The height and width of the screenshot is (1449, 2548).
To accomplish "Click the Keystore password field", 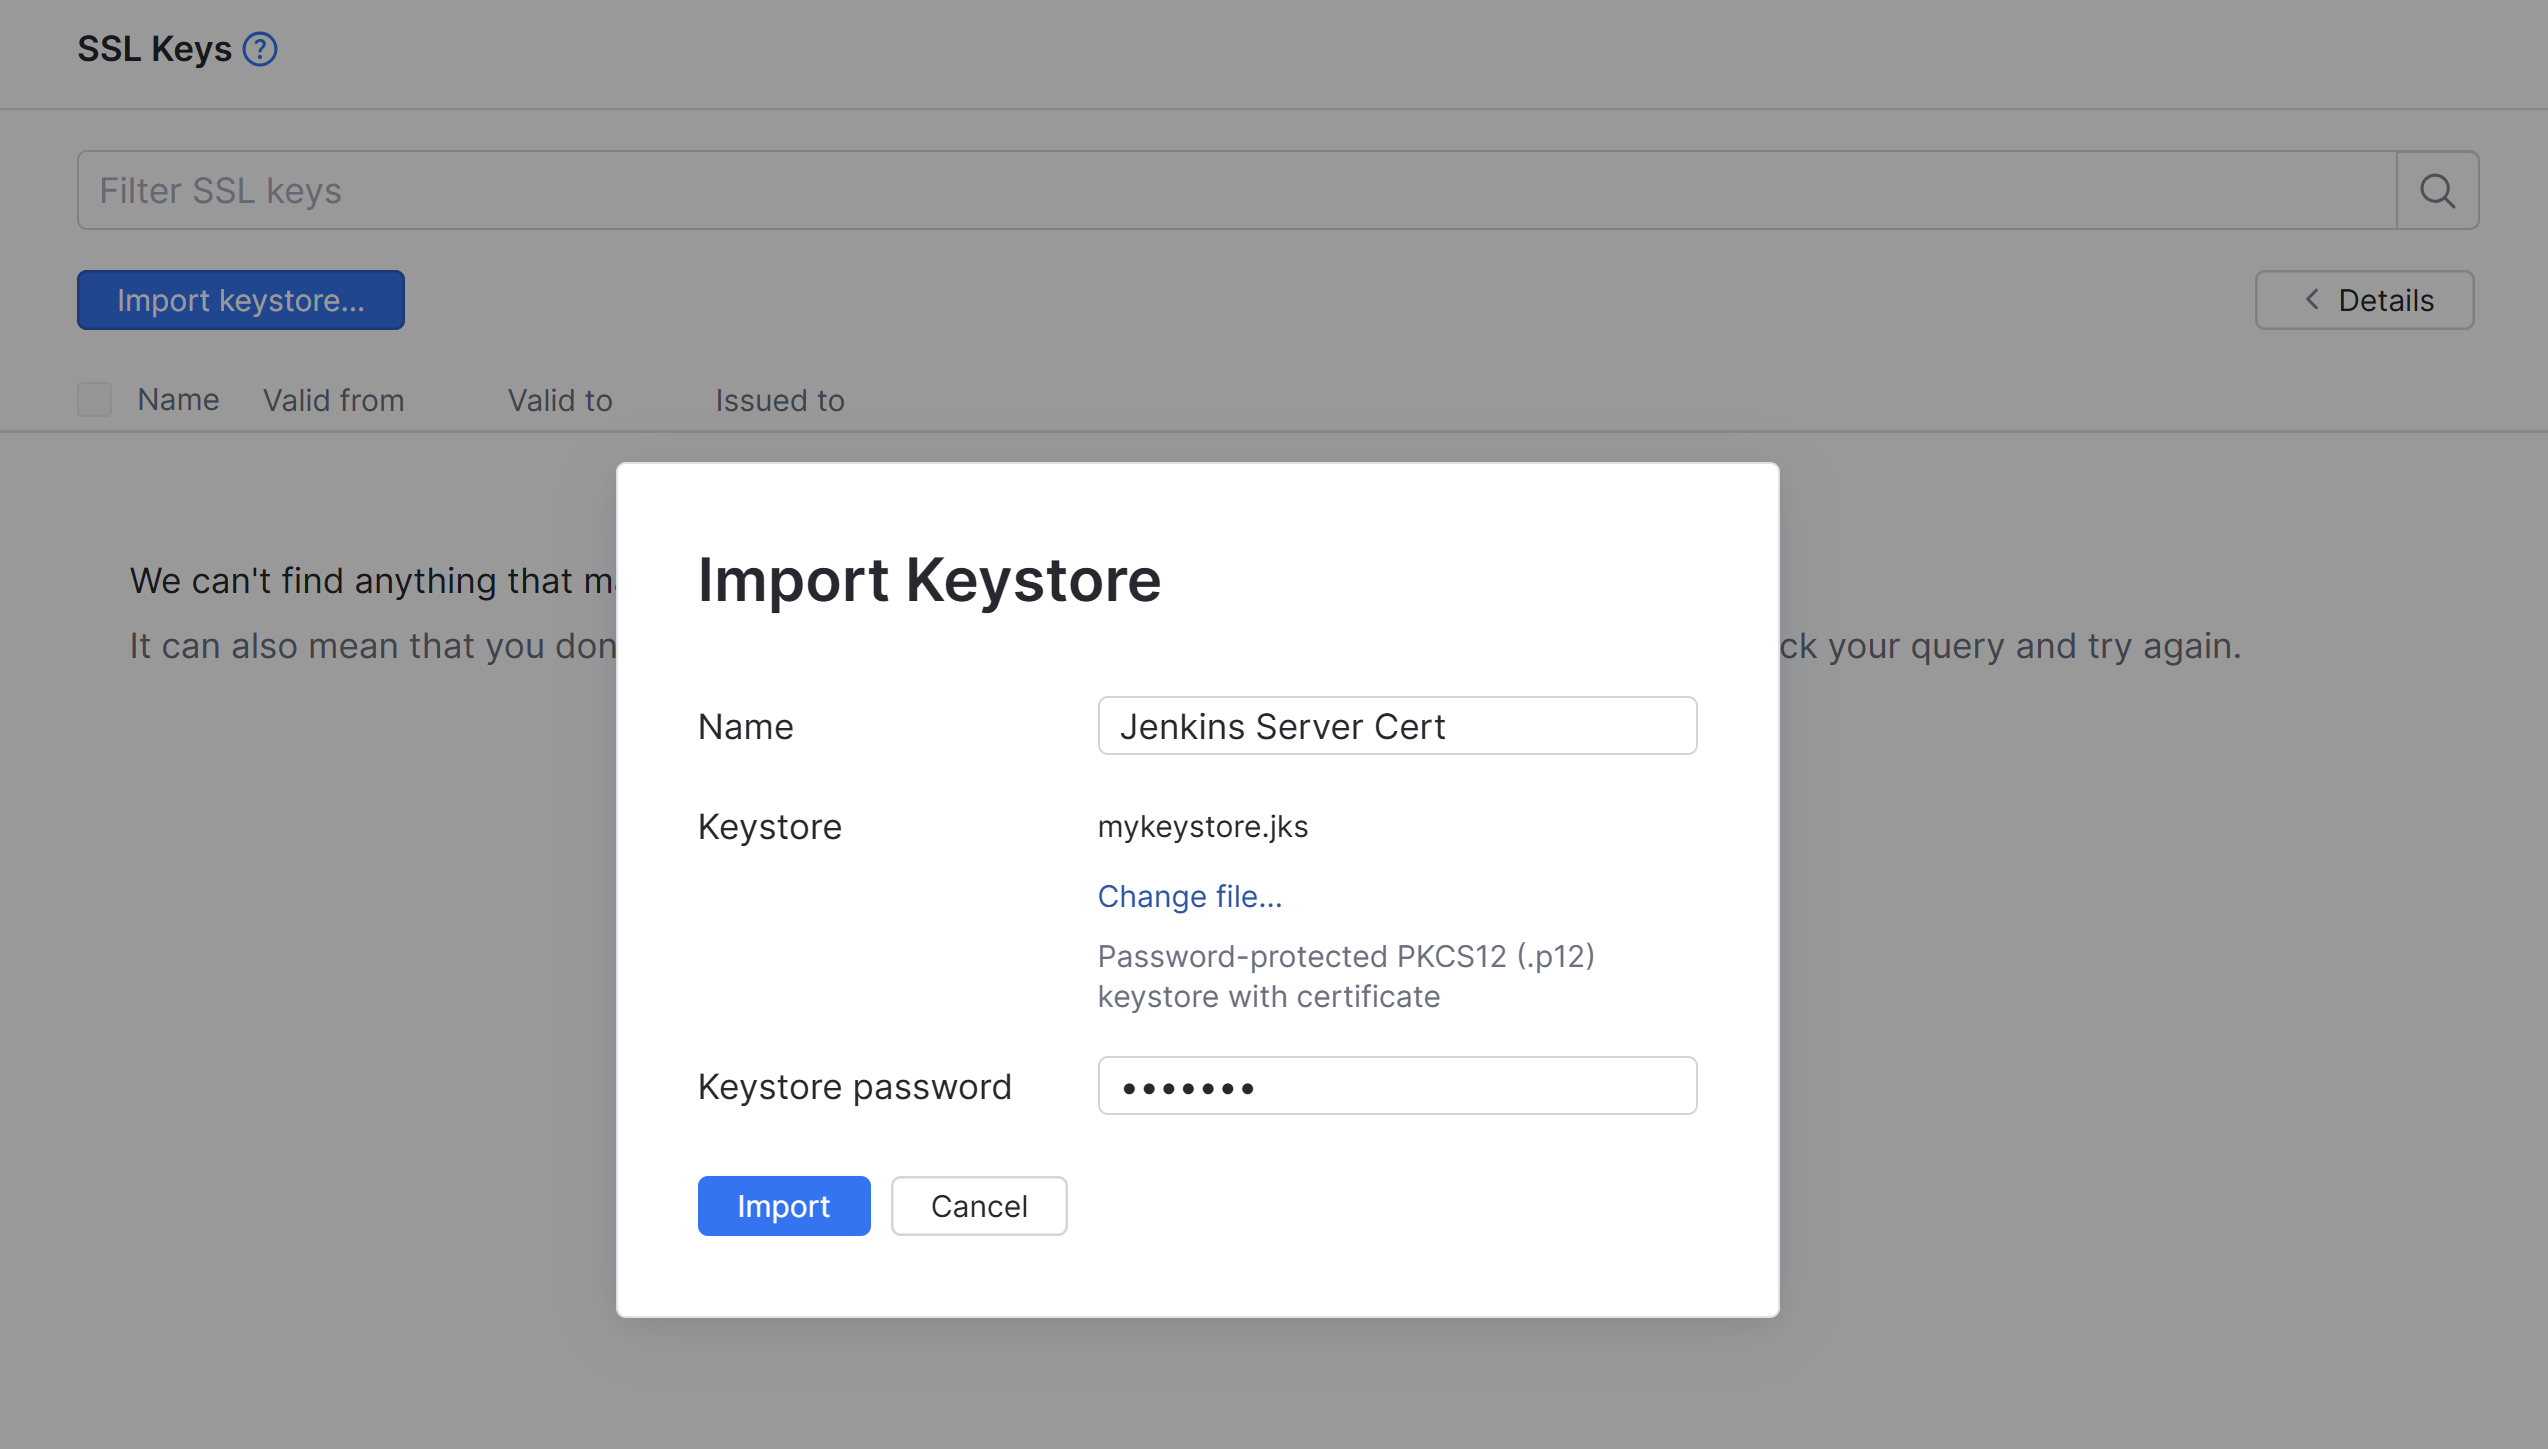I will tap(1396, 1085).
